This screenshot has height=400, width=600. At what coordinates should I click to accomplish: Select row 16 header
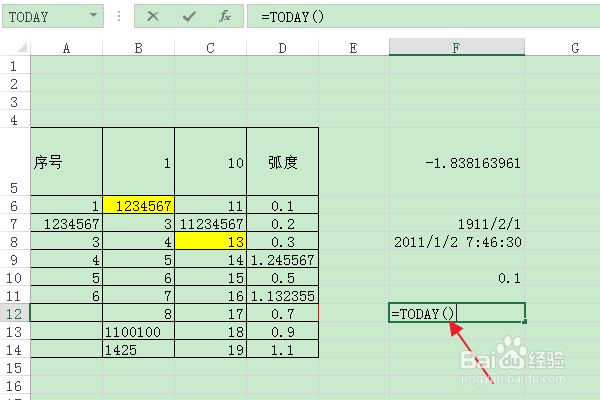click(x=15, y=385)
